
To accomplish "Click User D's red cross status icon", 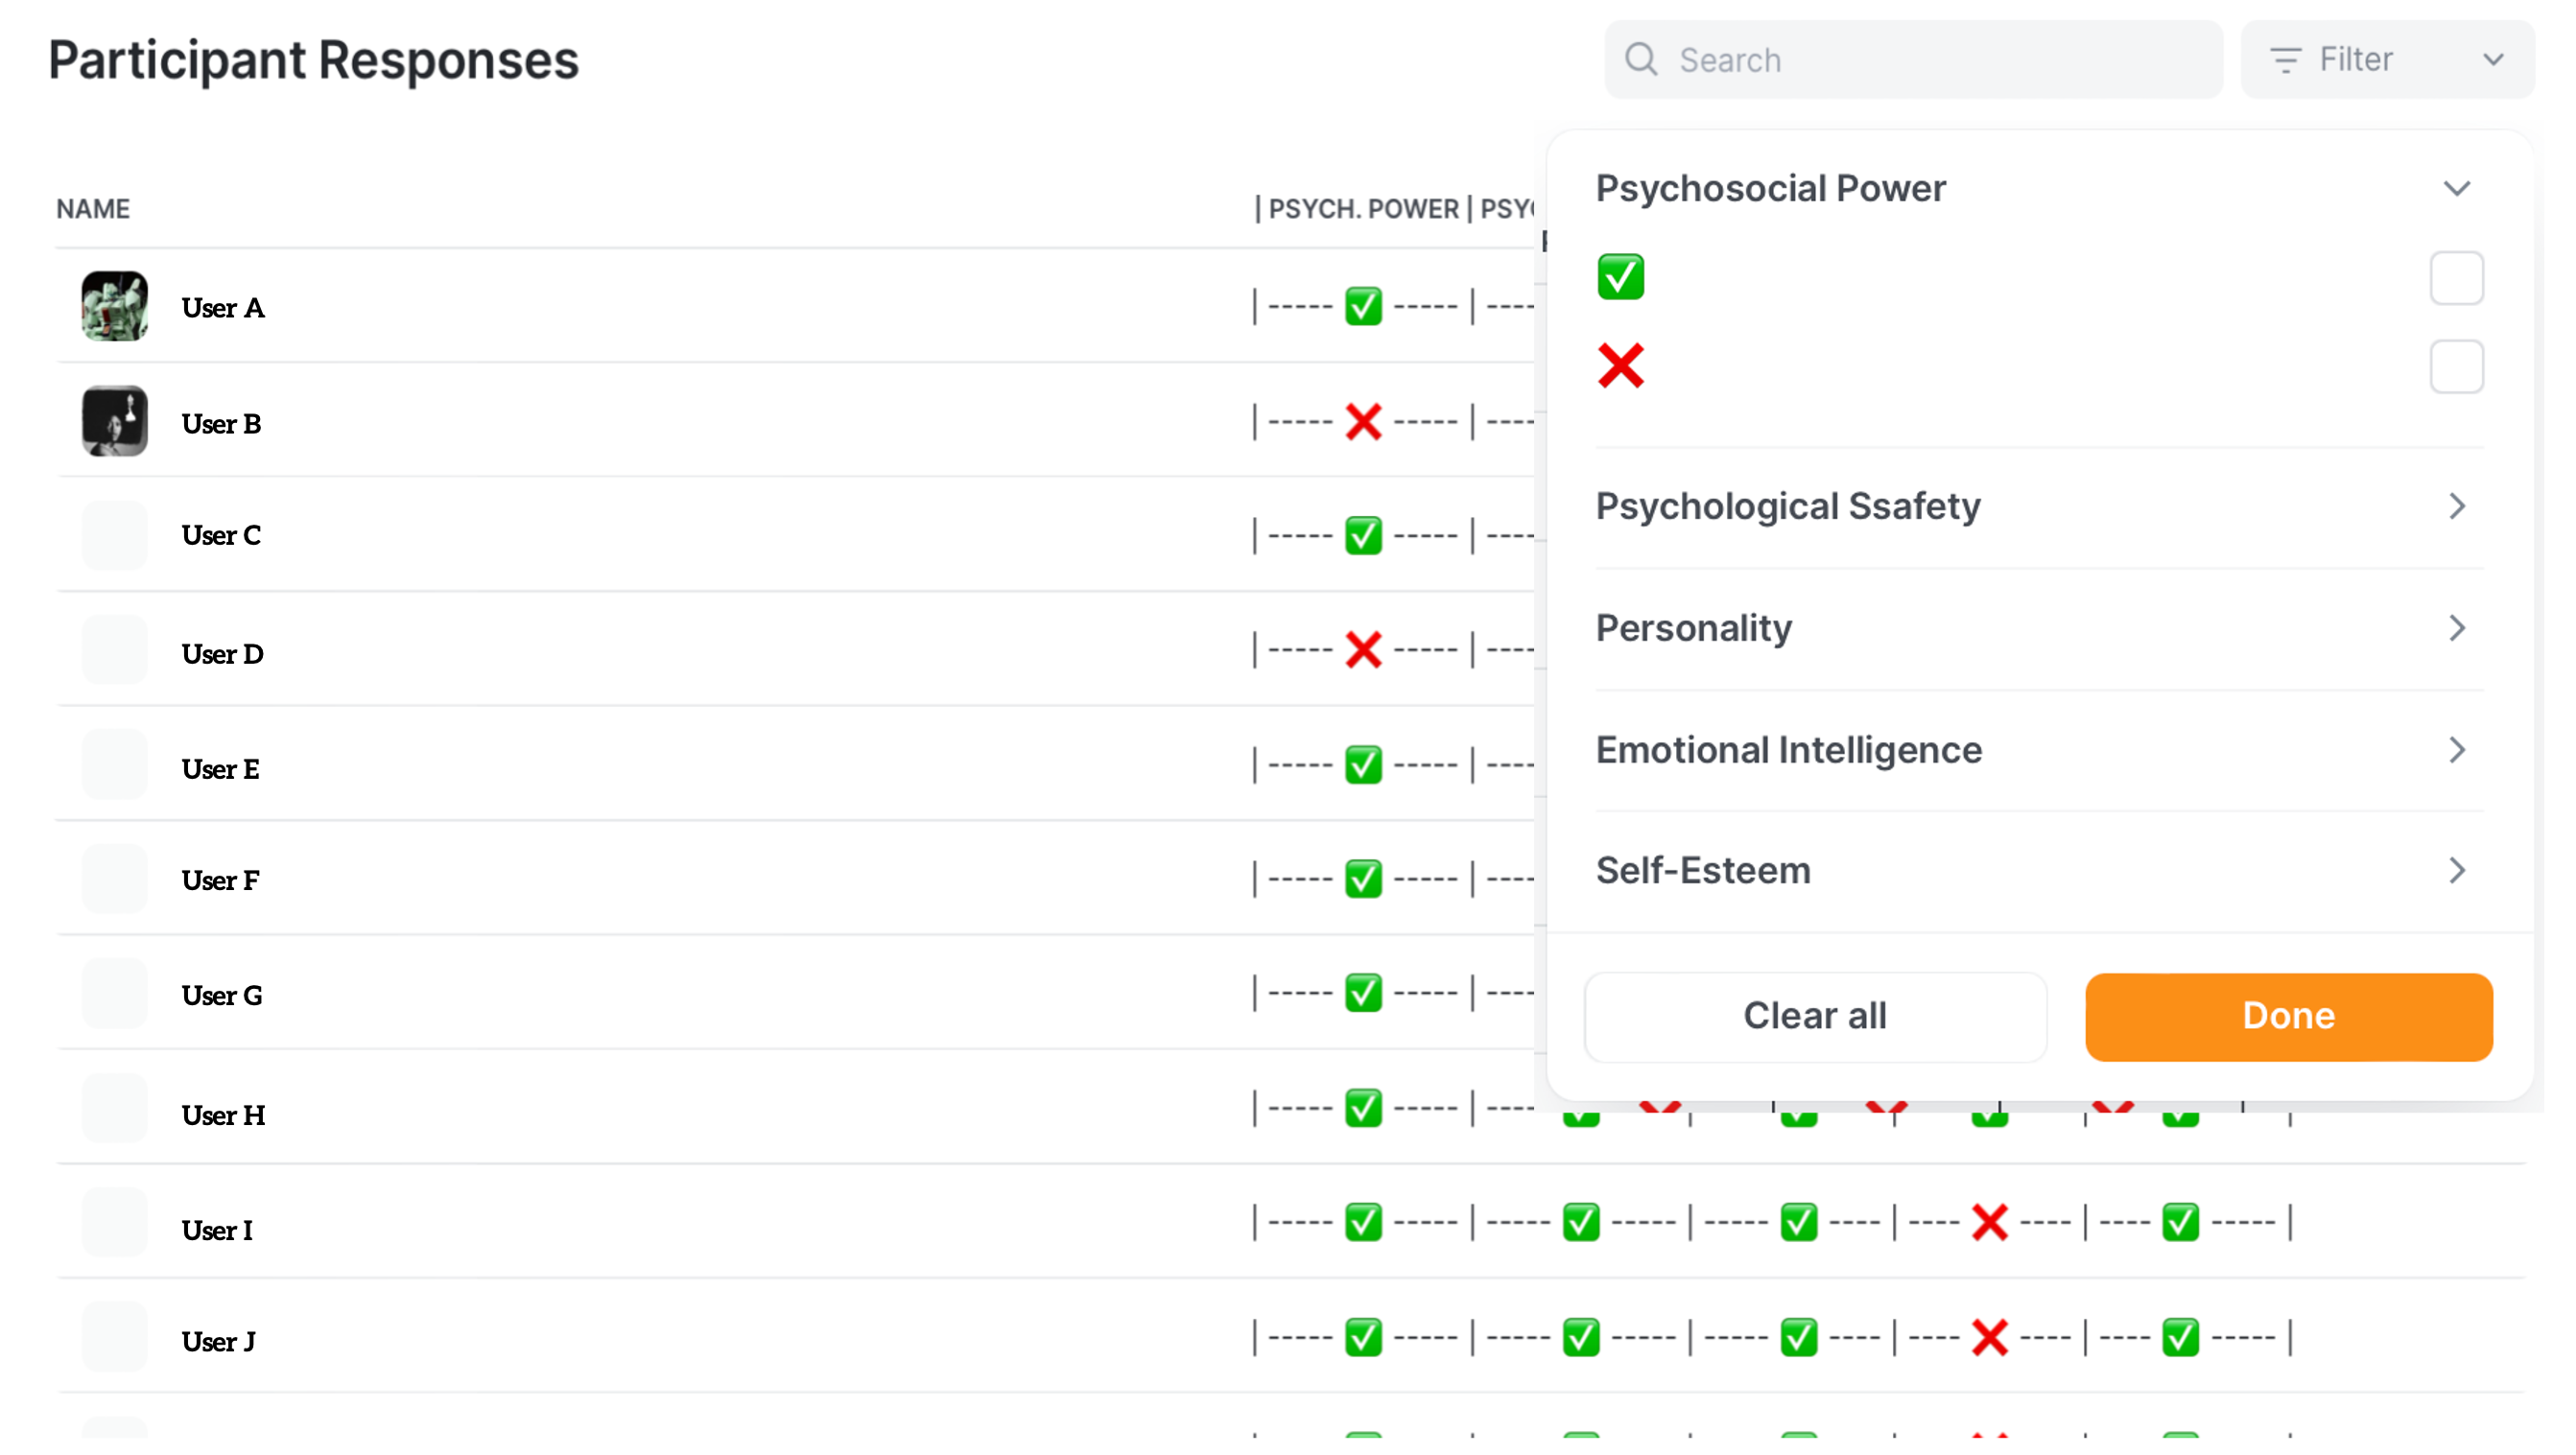I will (x=1363, y=651).
